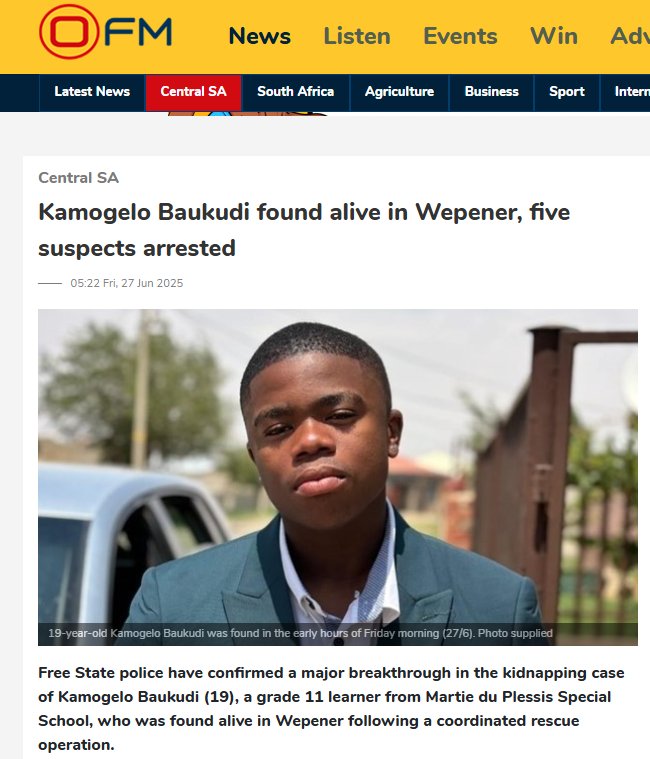Click the Central SA category link above headline
The width and height of the screenshot is (650, 759).
coord(78,178)
